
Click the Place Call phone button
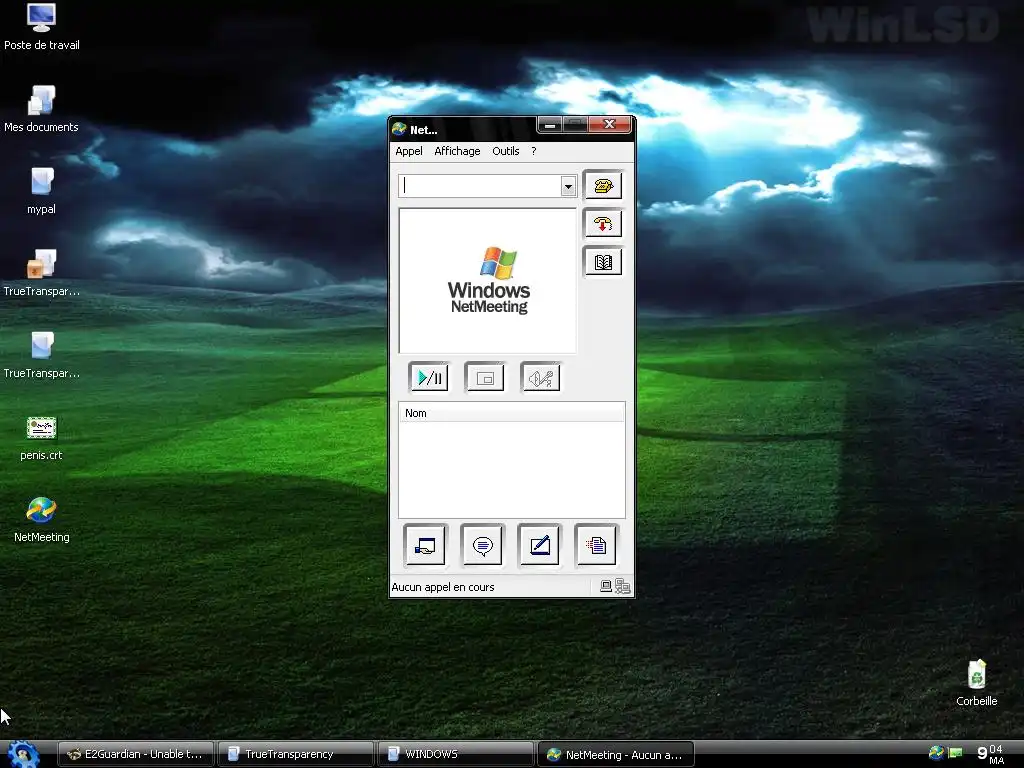[x=603, y=186]
